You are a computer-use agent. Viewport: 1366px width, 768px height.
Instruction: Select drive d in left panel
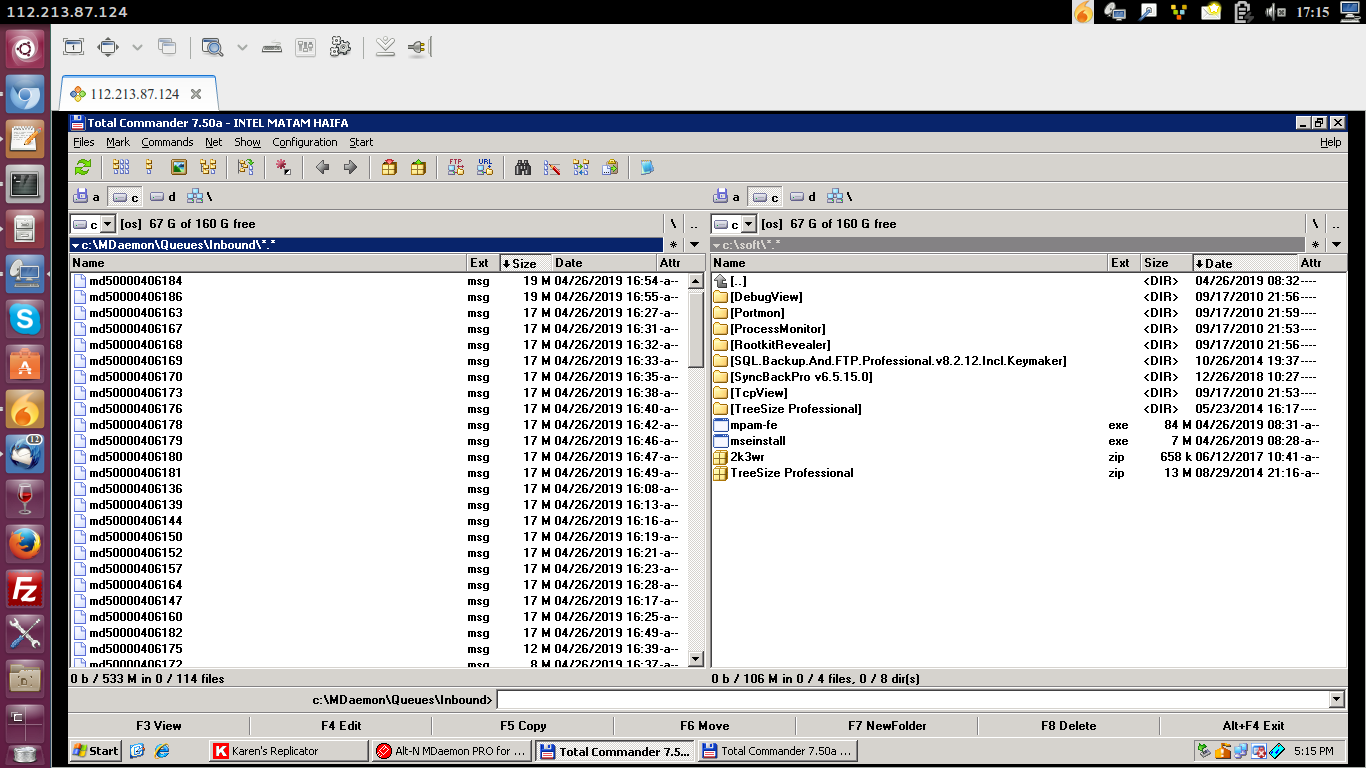pyautogui.click(x=163, y=197)
